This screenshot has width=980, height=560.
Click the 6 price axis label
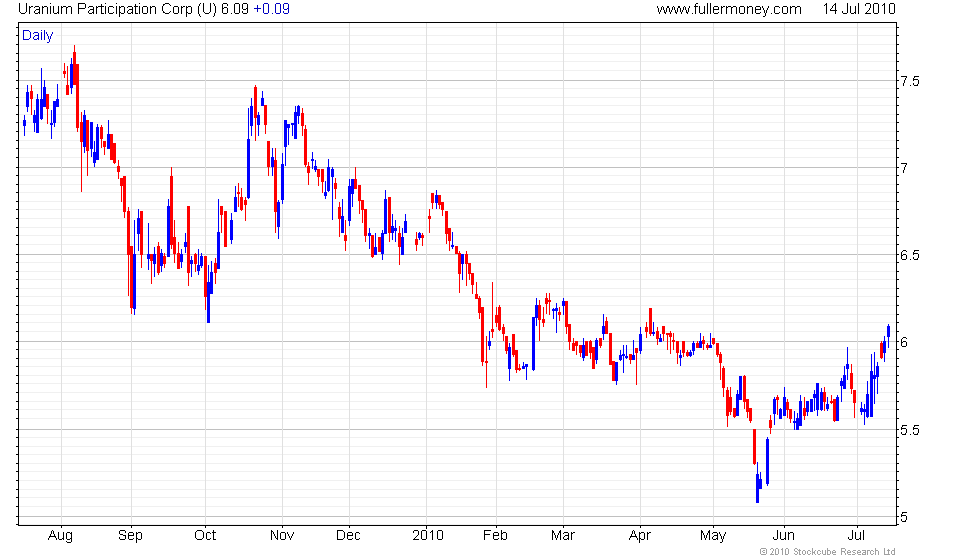tap(904, 342)
